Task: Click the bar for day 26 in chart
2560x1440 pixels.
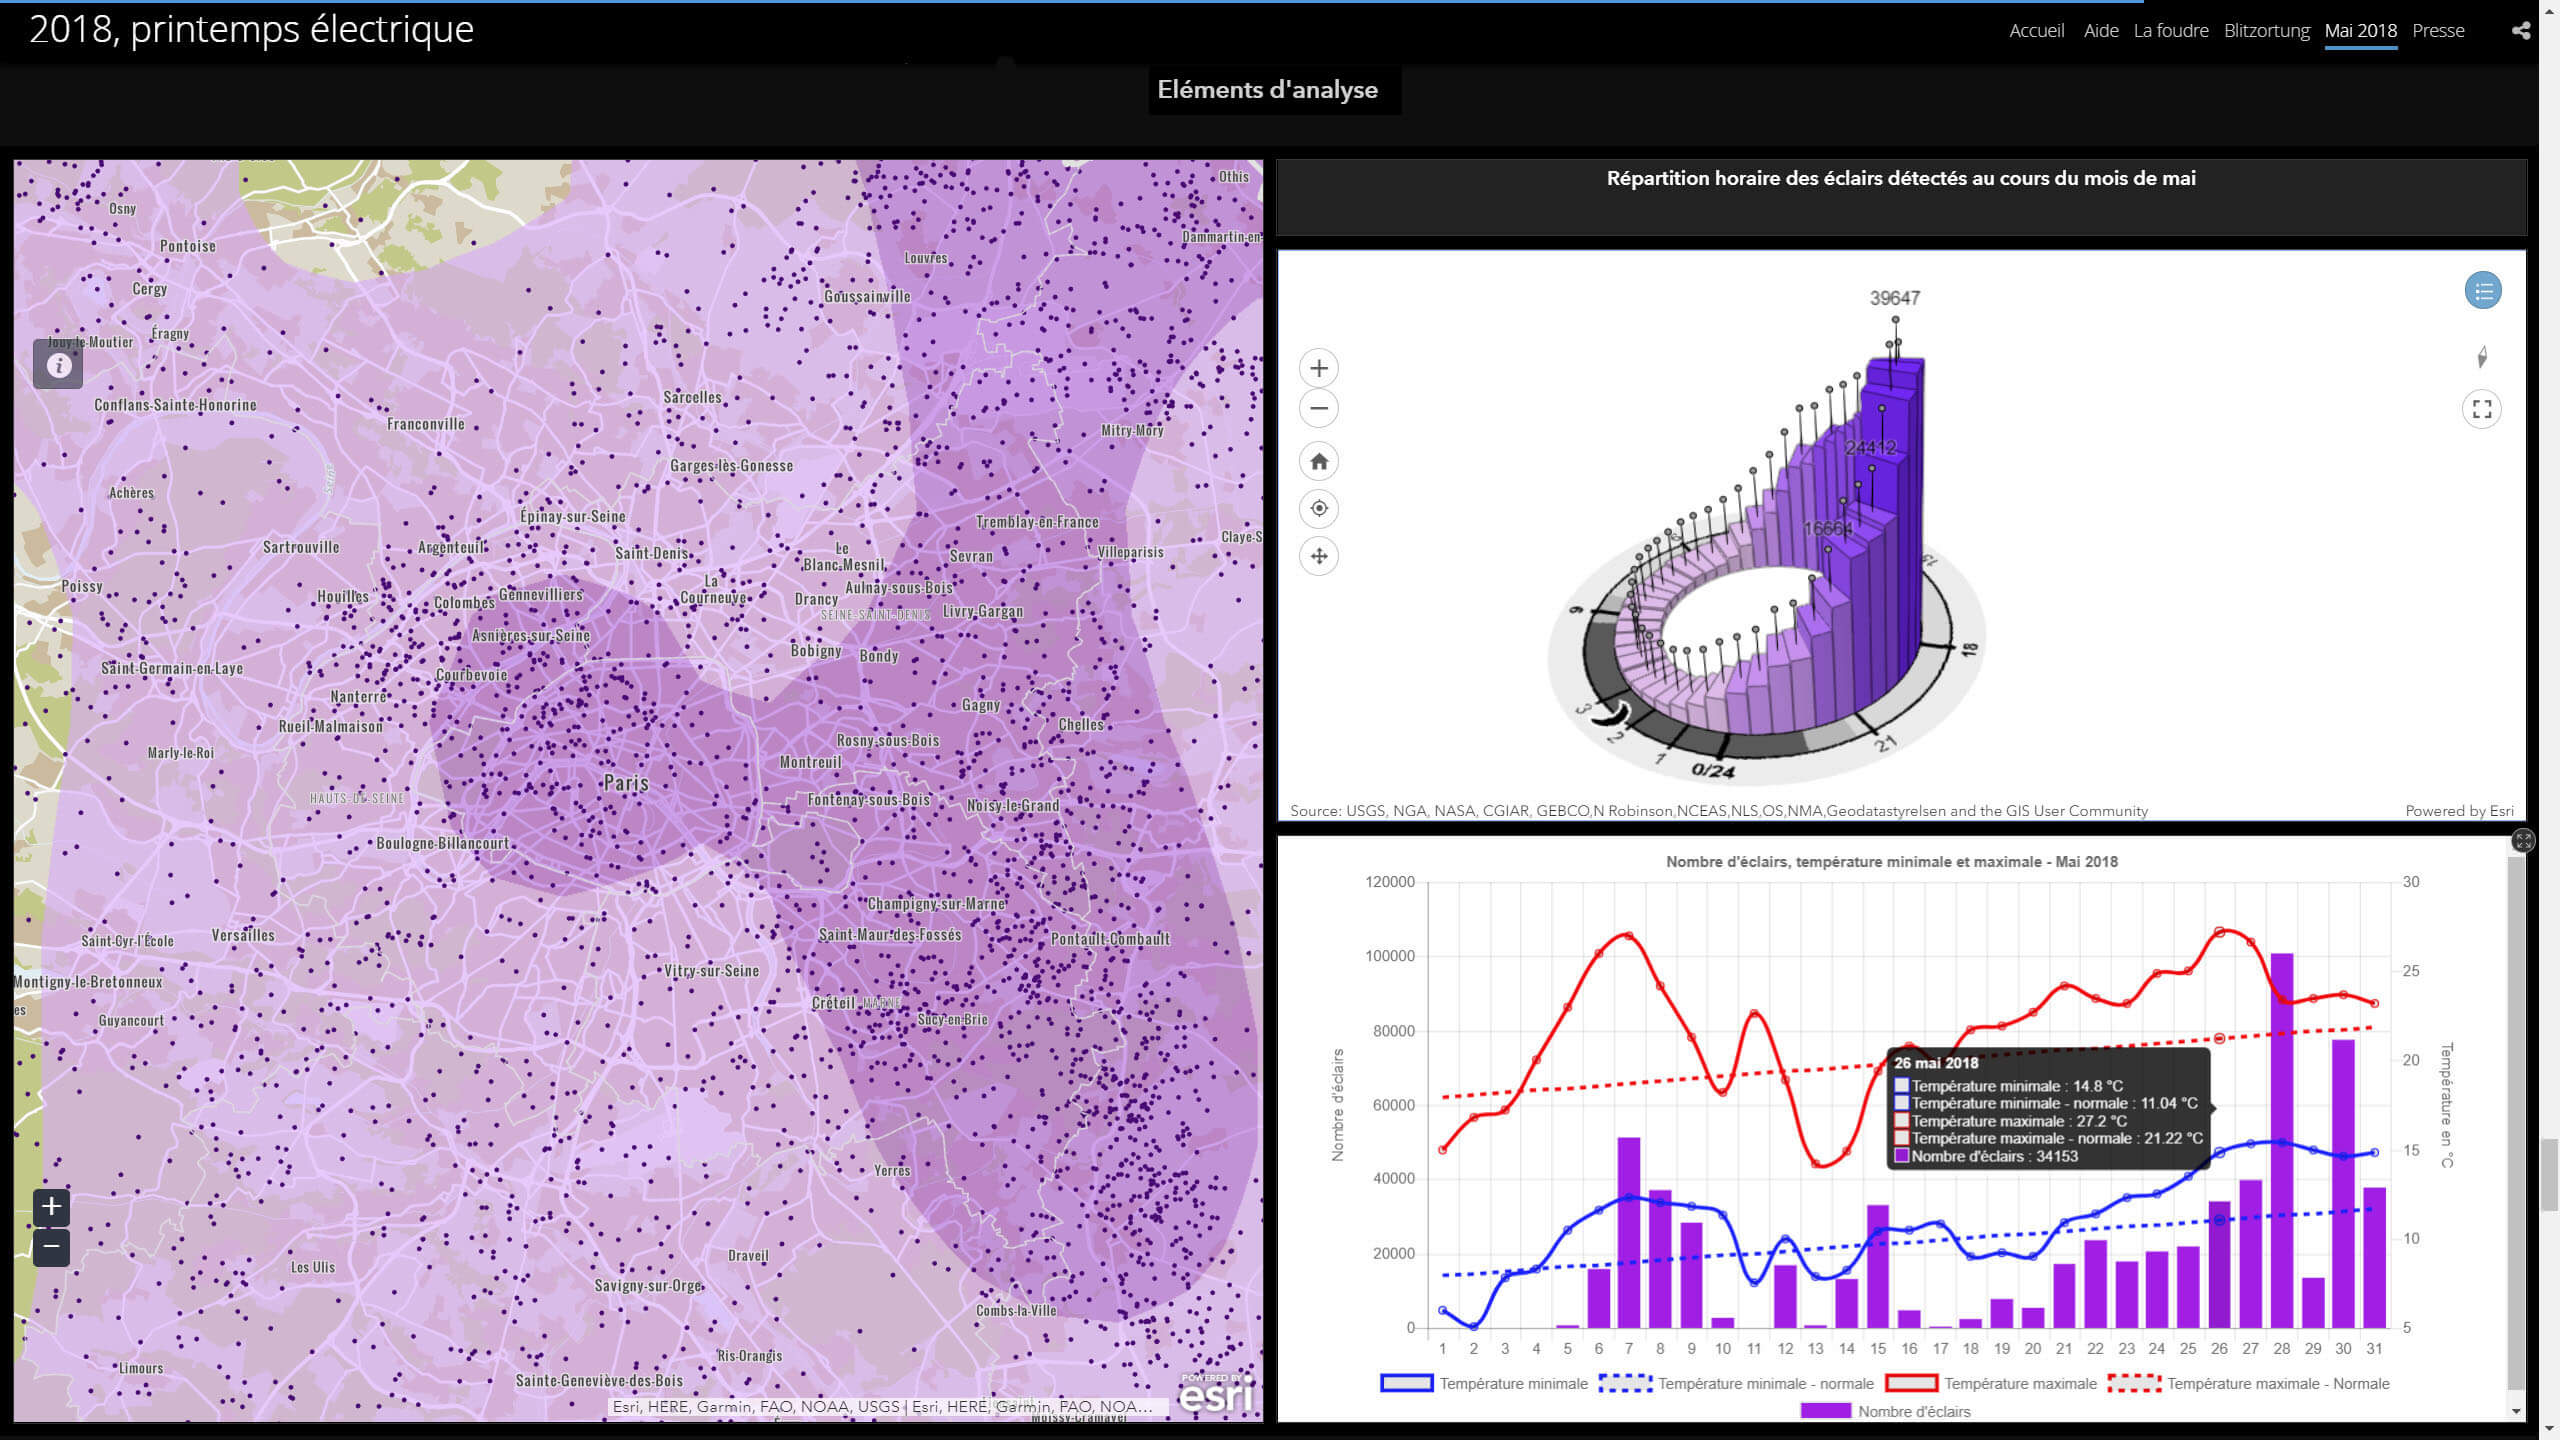Action: tap(2219, 1265)
